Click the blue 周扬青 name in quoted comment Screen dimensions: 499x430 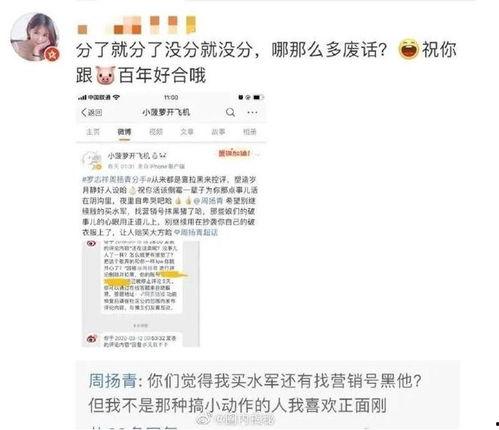click(113, 381)
